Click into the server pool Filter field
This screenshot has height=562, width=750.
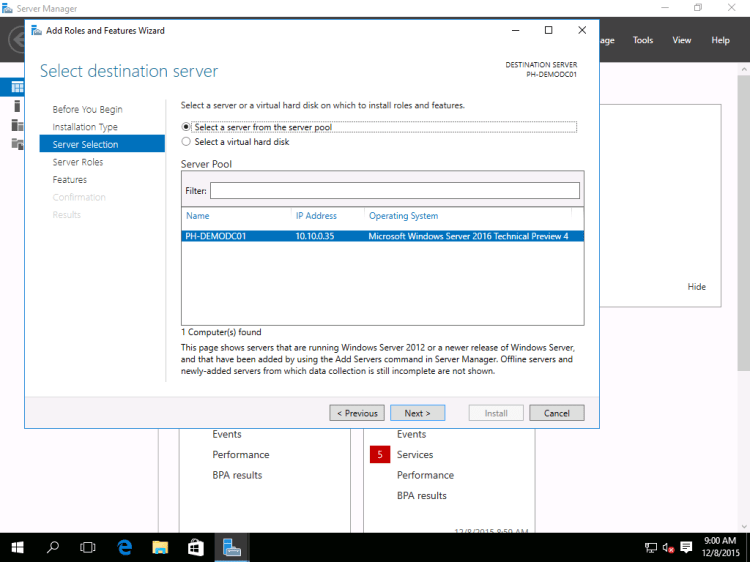point(394,190)
